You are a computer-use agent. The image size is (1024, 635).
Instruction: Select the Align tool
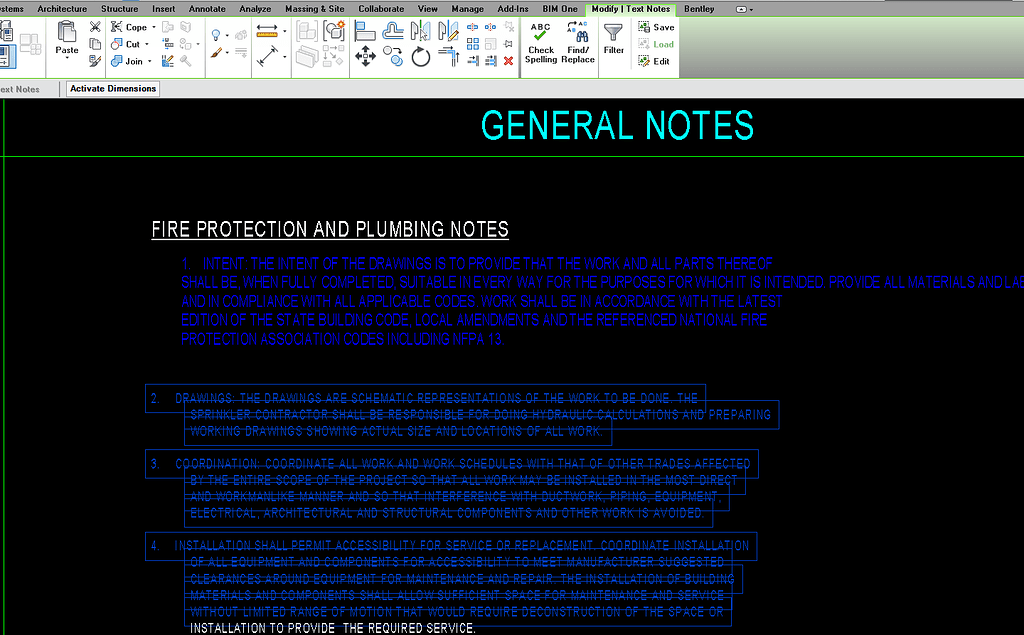(x=366, y=30)
